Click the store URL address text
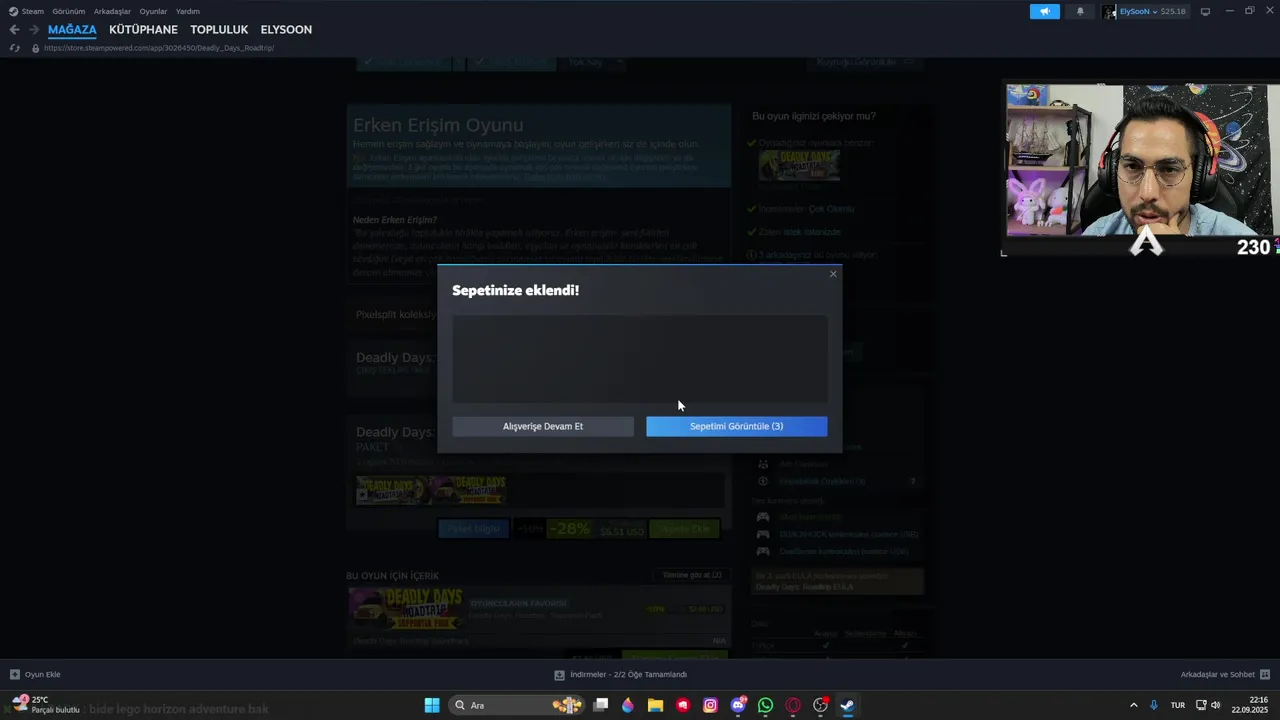The width and height of the screenshot is (1280, 720). click(159, 48)
